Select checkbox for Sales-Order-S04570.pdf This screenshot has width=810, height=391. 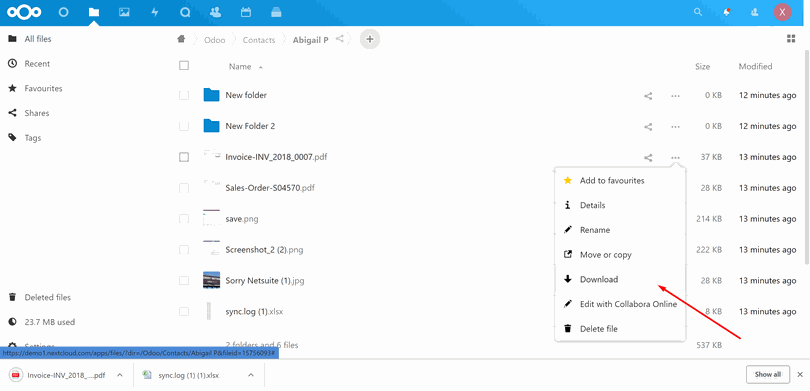pyautogui.click(x=184, y=188)
